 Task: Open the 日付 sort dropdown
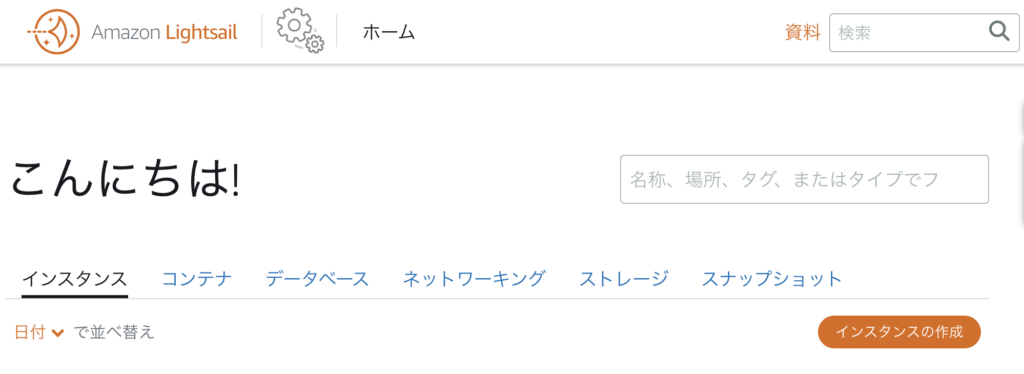point(39,332)
